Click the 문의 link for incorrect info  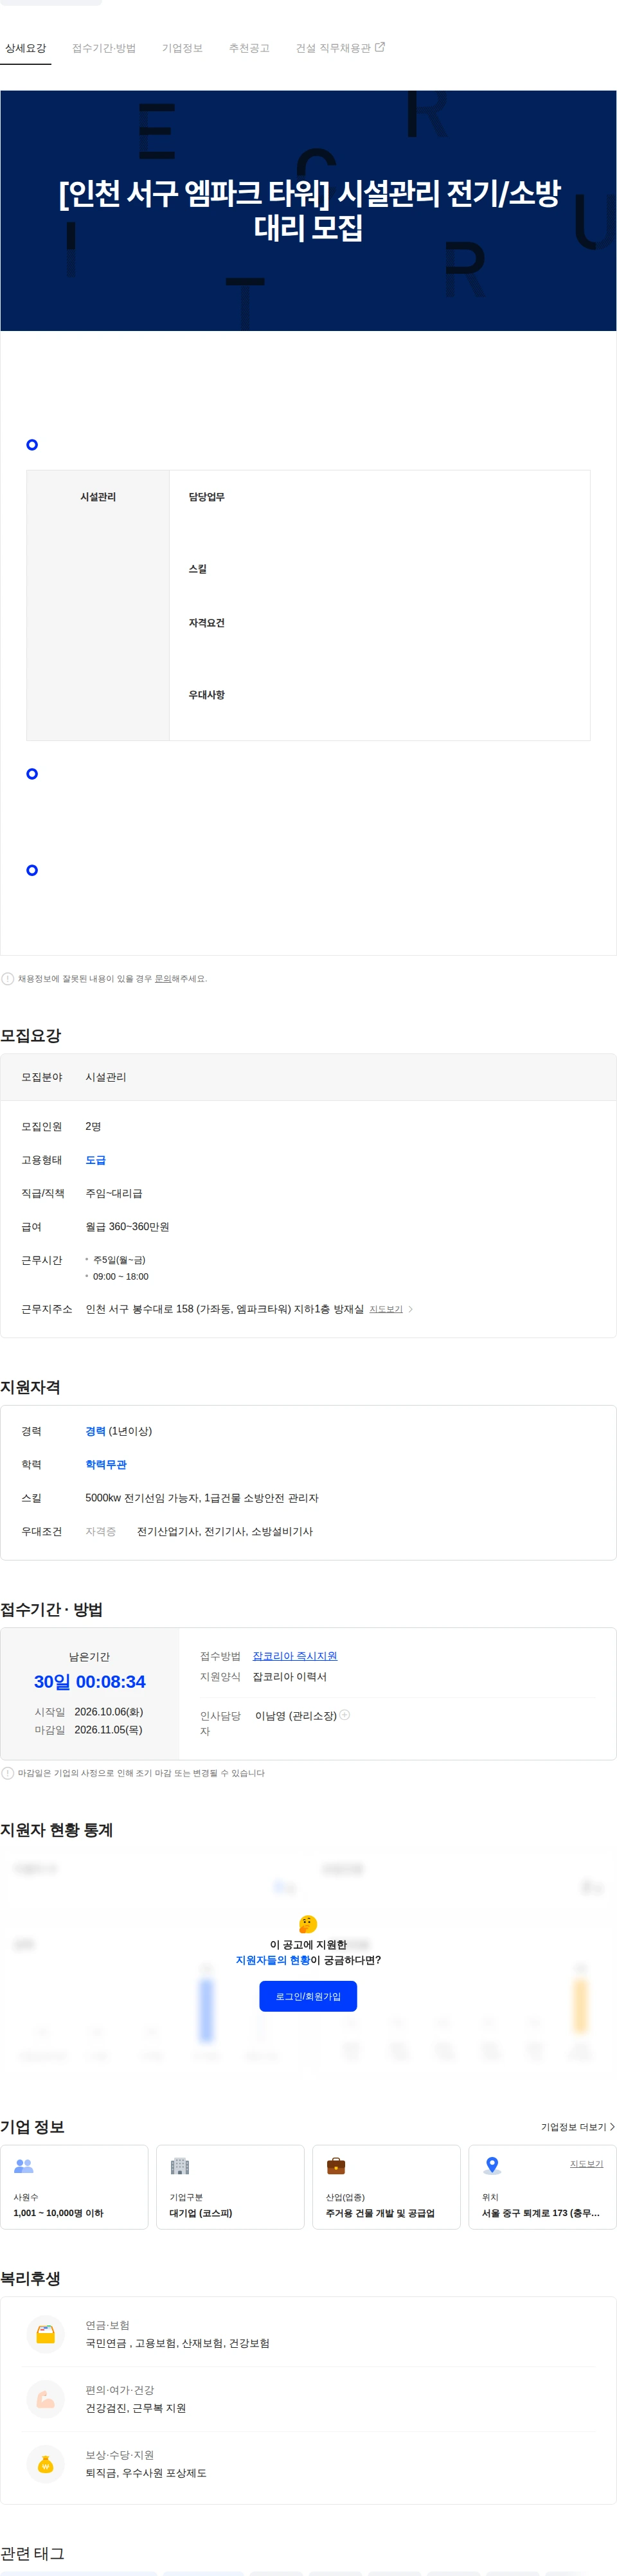click(x=163, y=979)
